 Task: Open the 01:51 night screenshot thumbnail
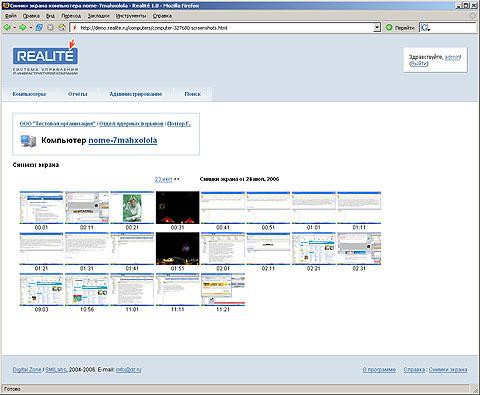(x=177, y=249)
